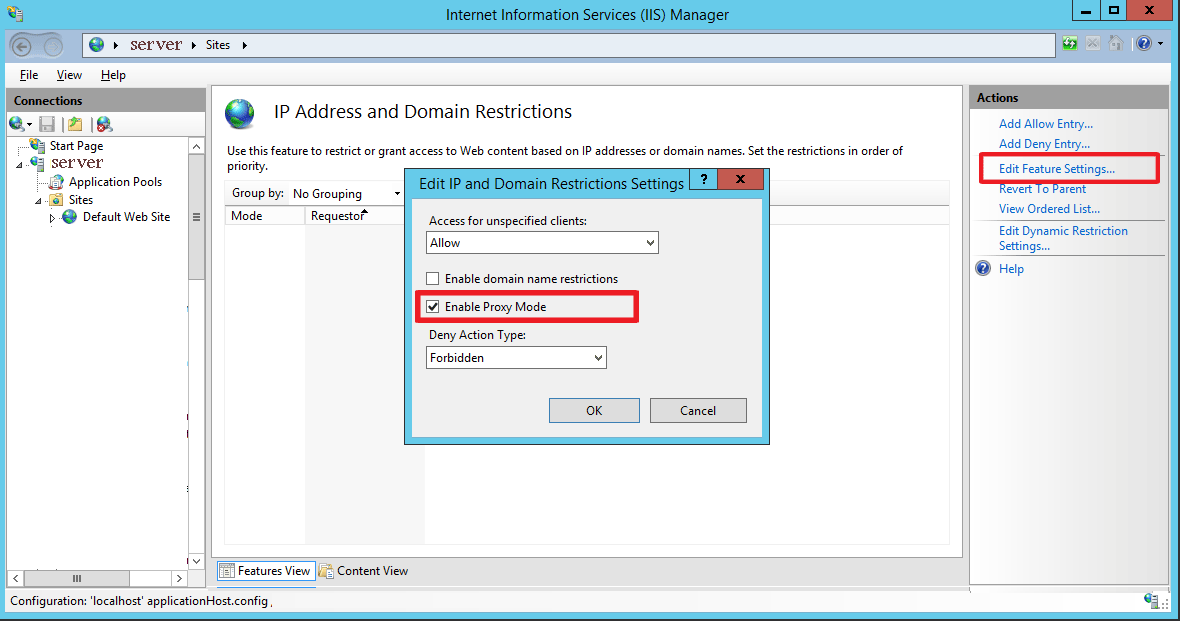The height and width of the screenshot is (621, 1180).
Task: Click Connections tree scroll down arrow
Action: [196, 561]
